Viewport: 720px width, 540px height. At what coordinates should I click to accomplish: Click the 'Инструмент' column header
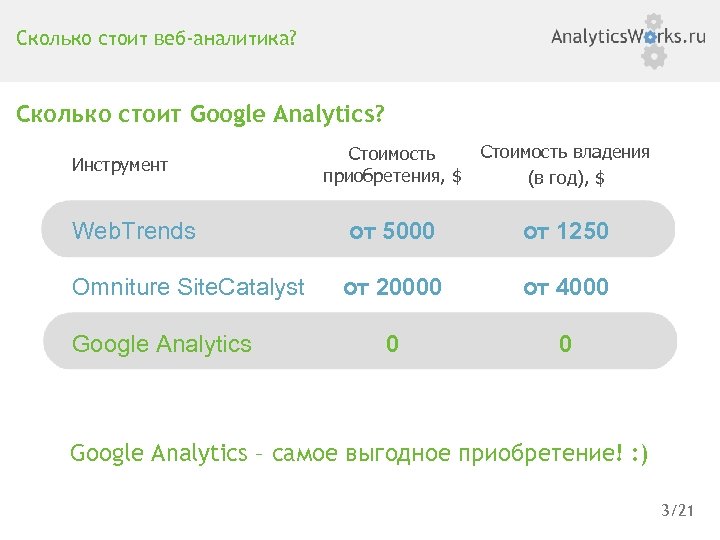pos(120,164)
